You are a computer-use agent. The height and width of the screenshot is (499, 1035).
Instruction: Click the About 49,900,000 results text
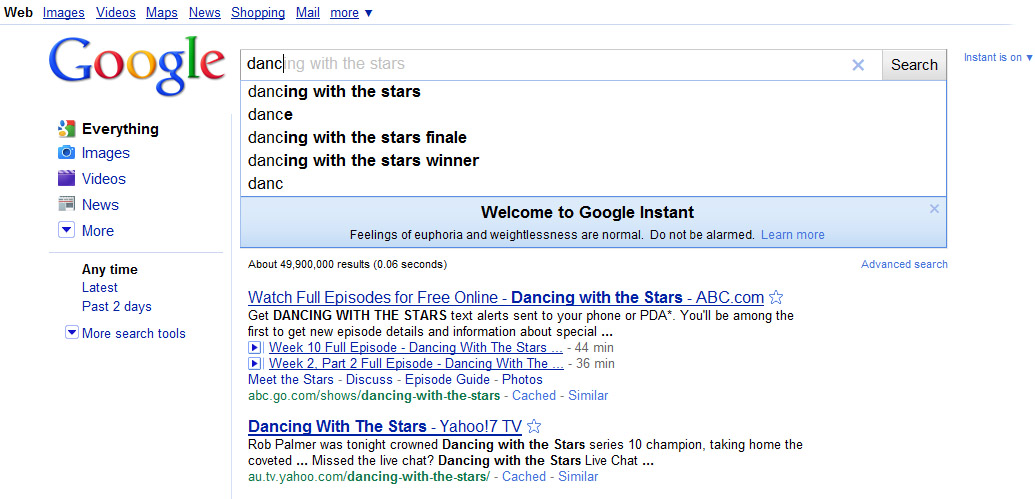click(x=347, y=265)
